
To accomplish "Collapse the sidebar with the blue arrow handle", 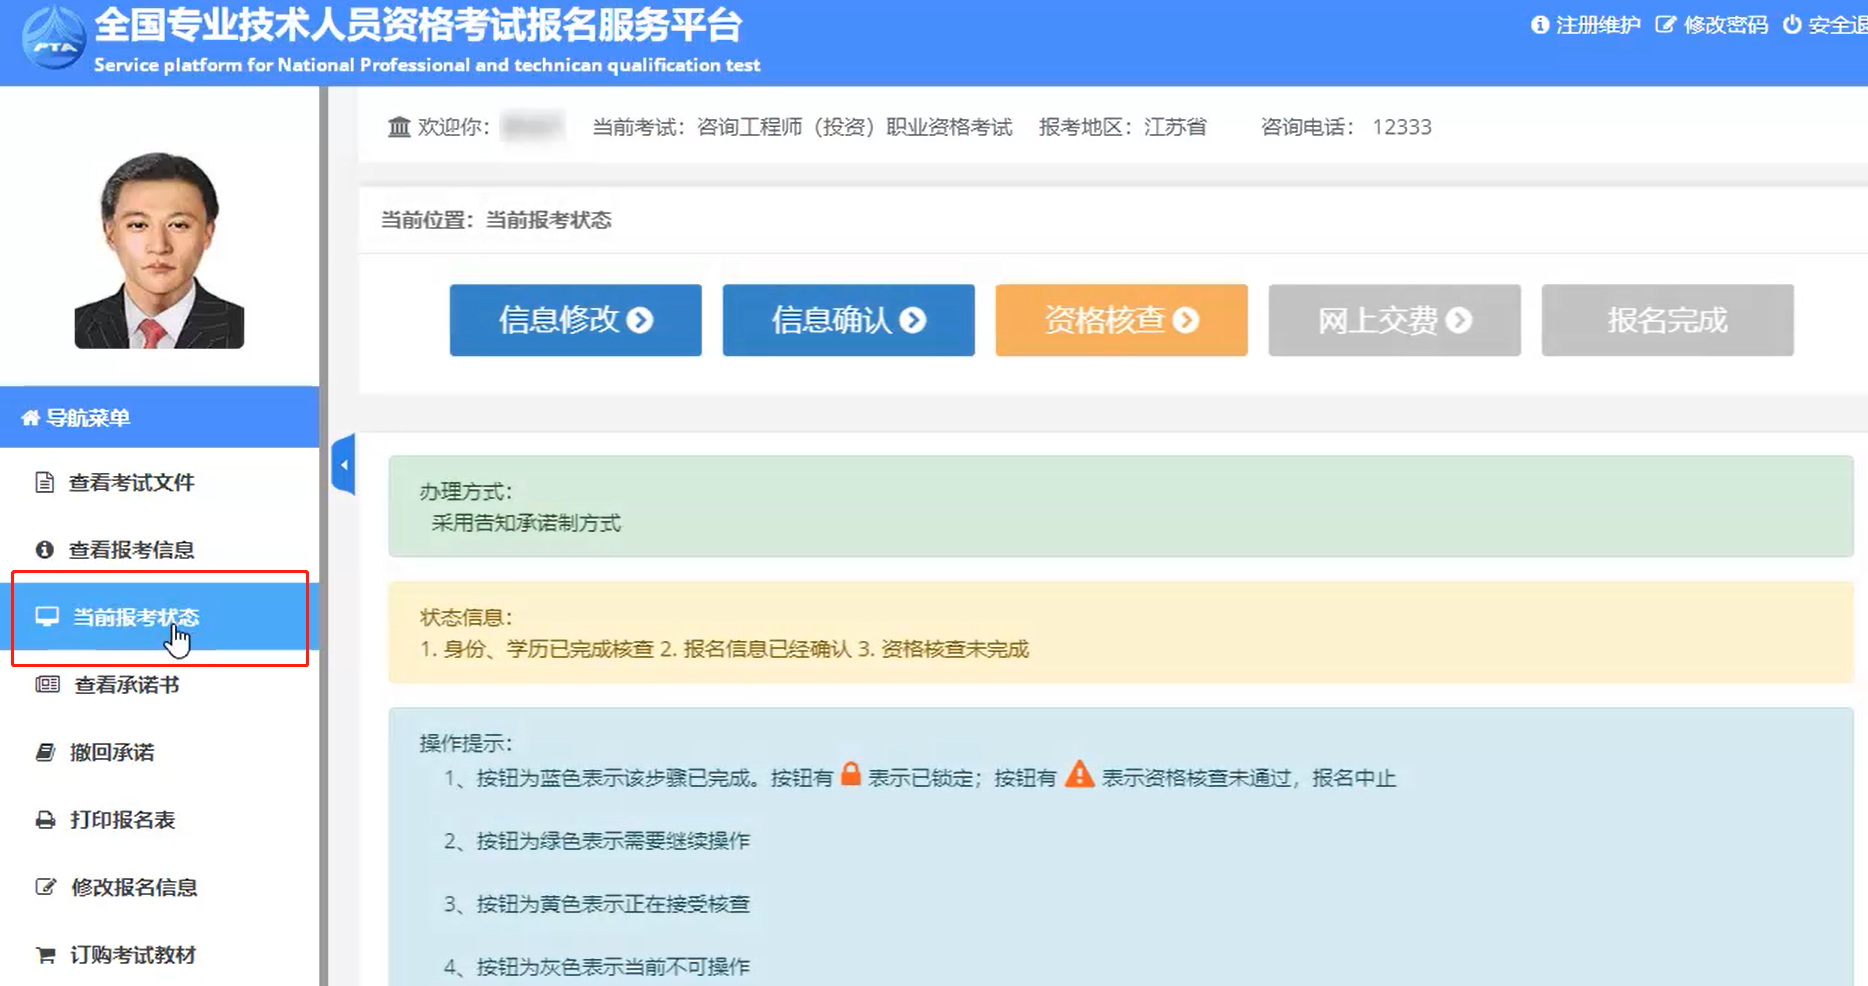I will (x=343, y=465).
